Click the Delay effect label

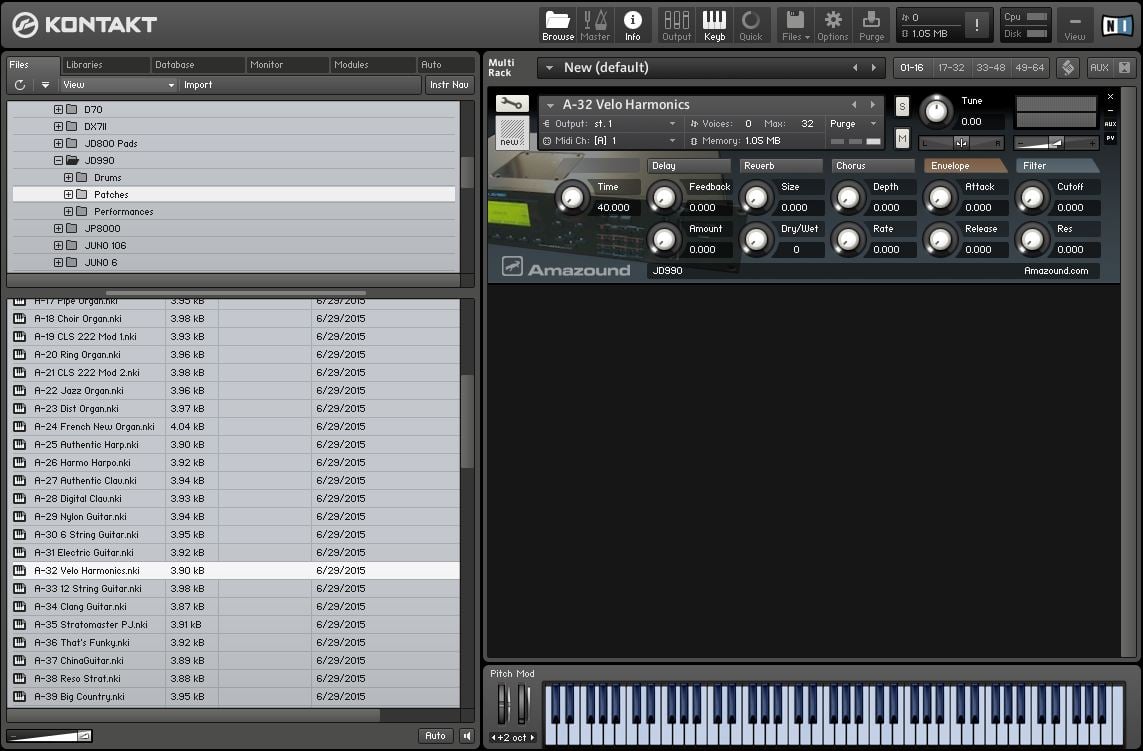pos(687,166)
